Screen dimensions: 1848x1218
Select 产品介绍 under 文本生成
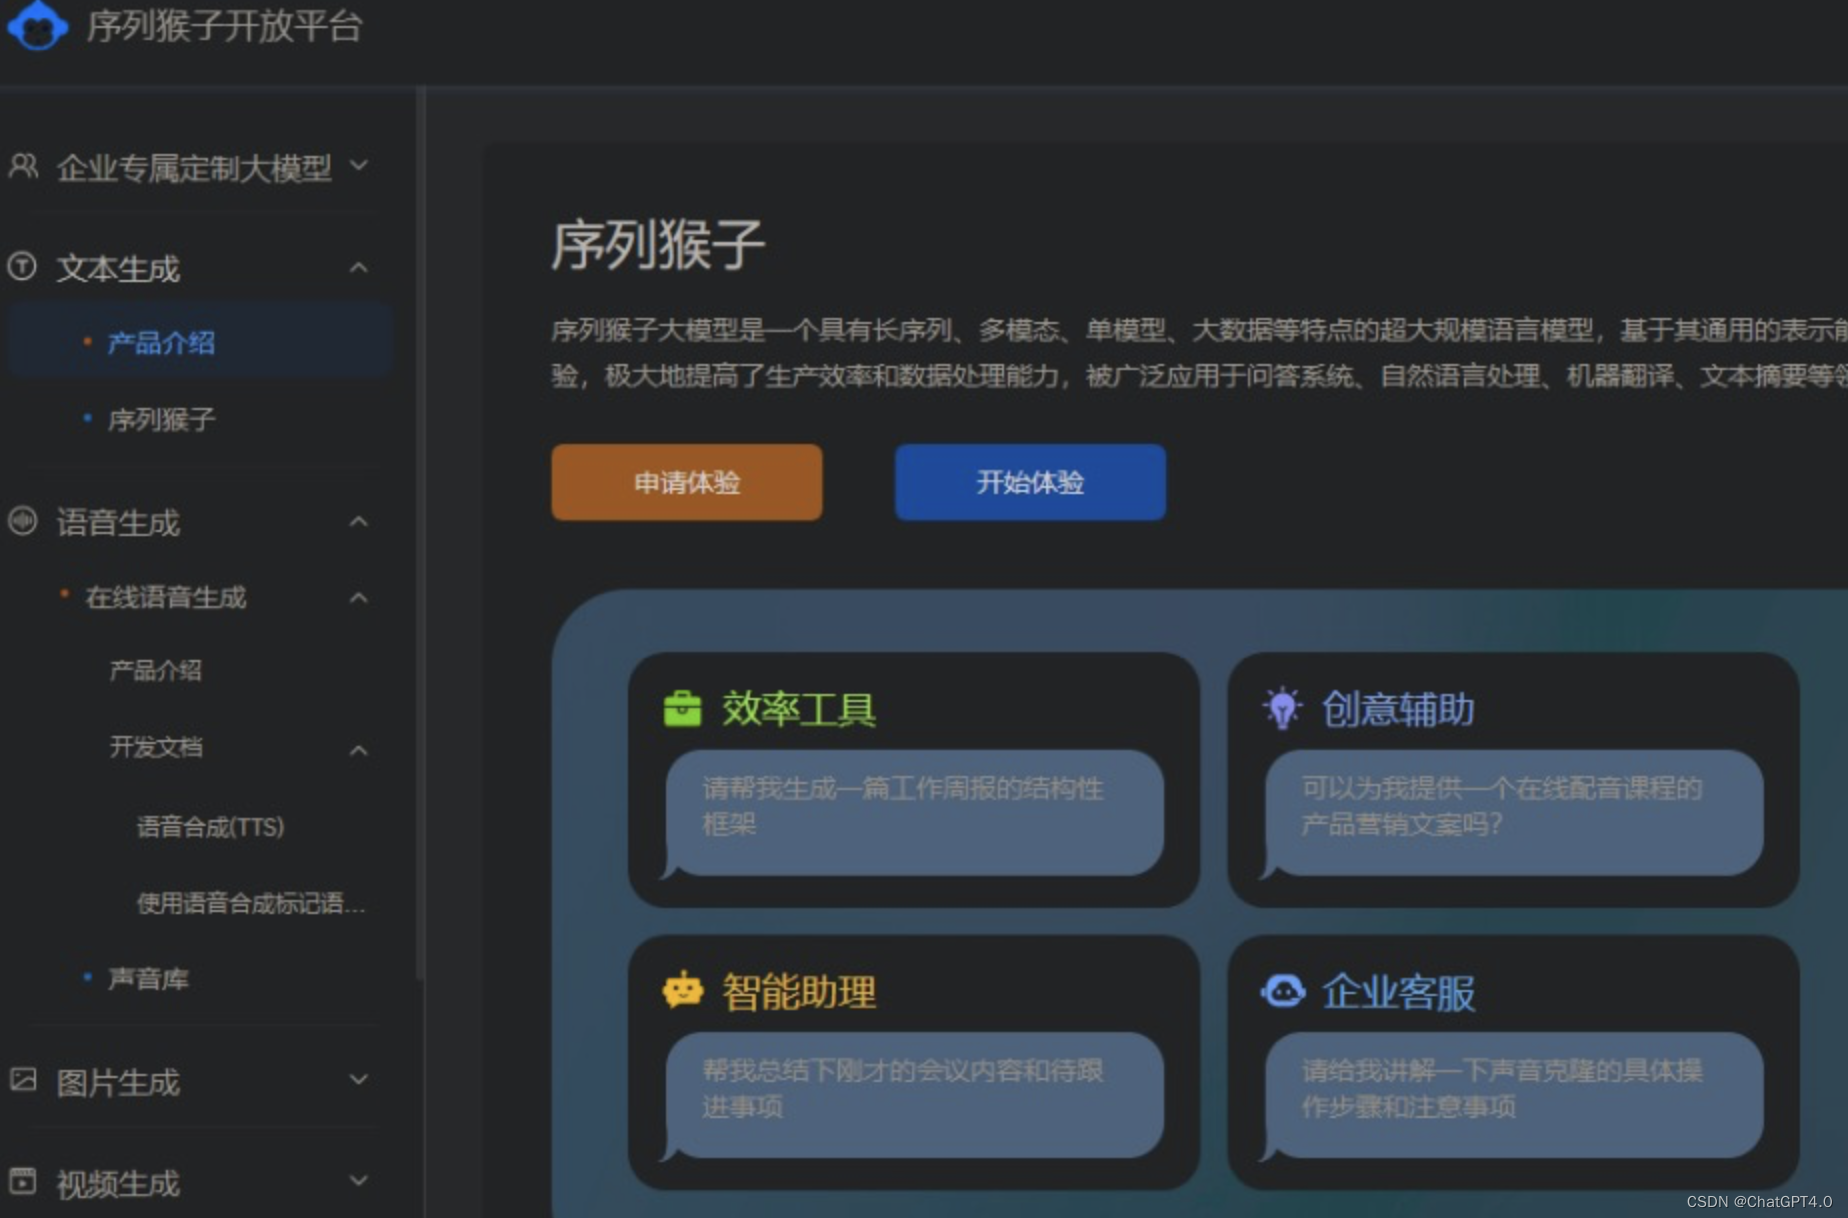(x=199, y=342)
